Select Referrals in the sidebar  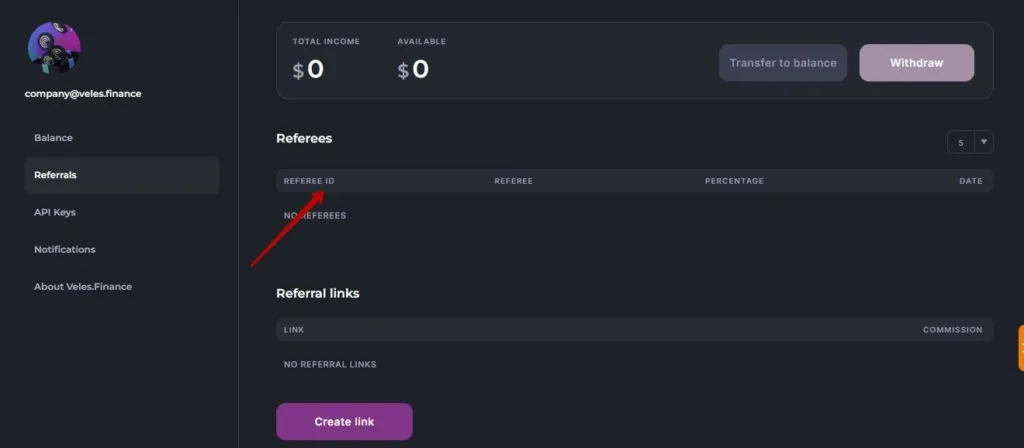coord(55,175)
